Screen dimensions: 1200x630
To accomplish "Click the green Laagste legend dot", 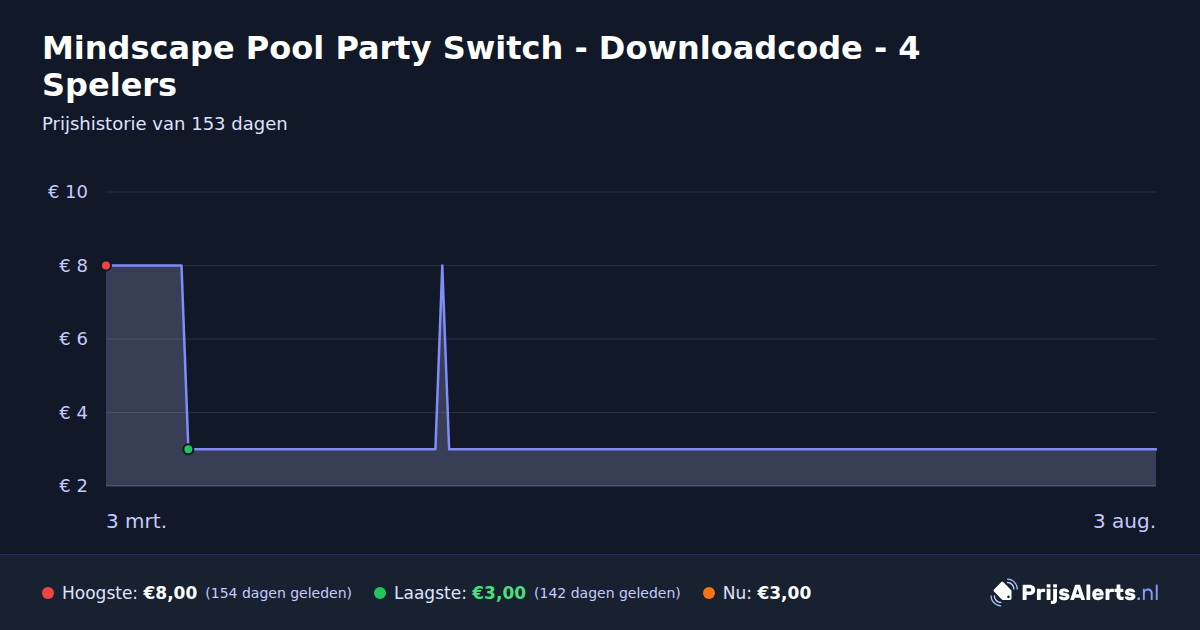I will coord(380,593).
